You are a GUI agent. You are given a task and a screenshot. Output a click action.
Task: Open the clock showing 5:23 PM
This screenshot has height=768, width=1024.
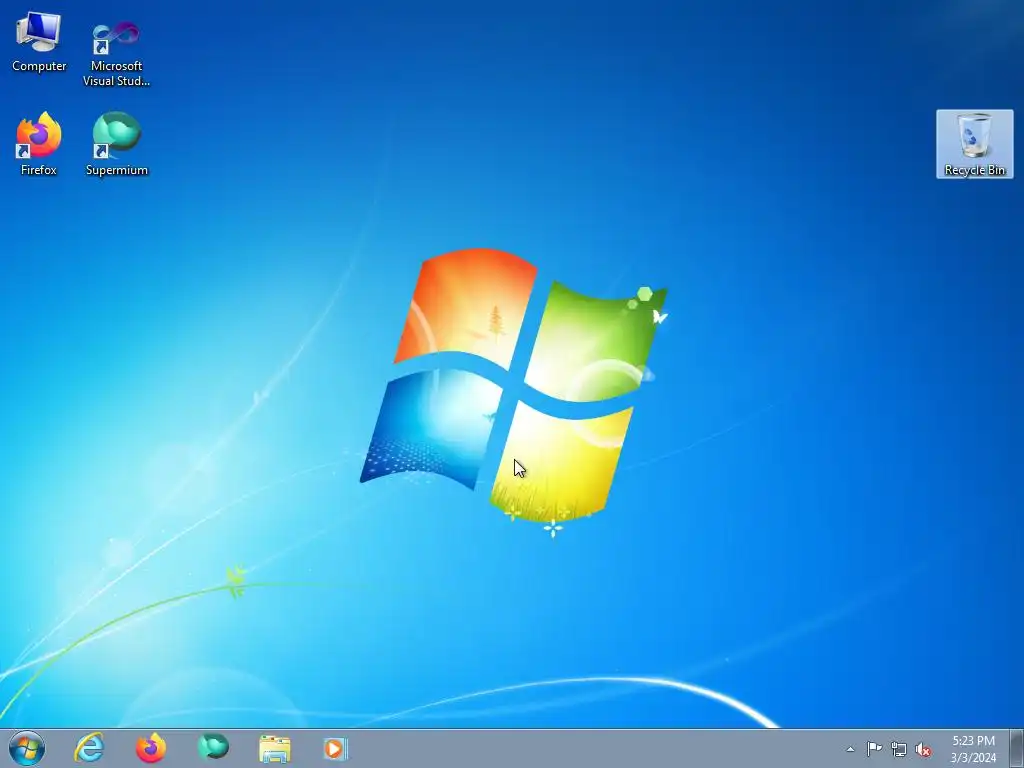(973, 749)
